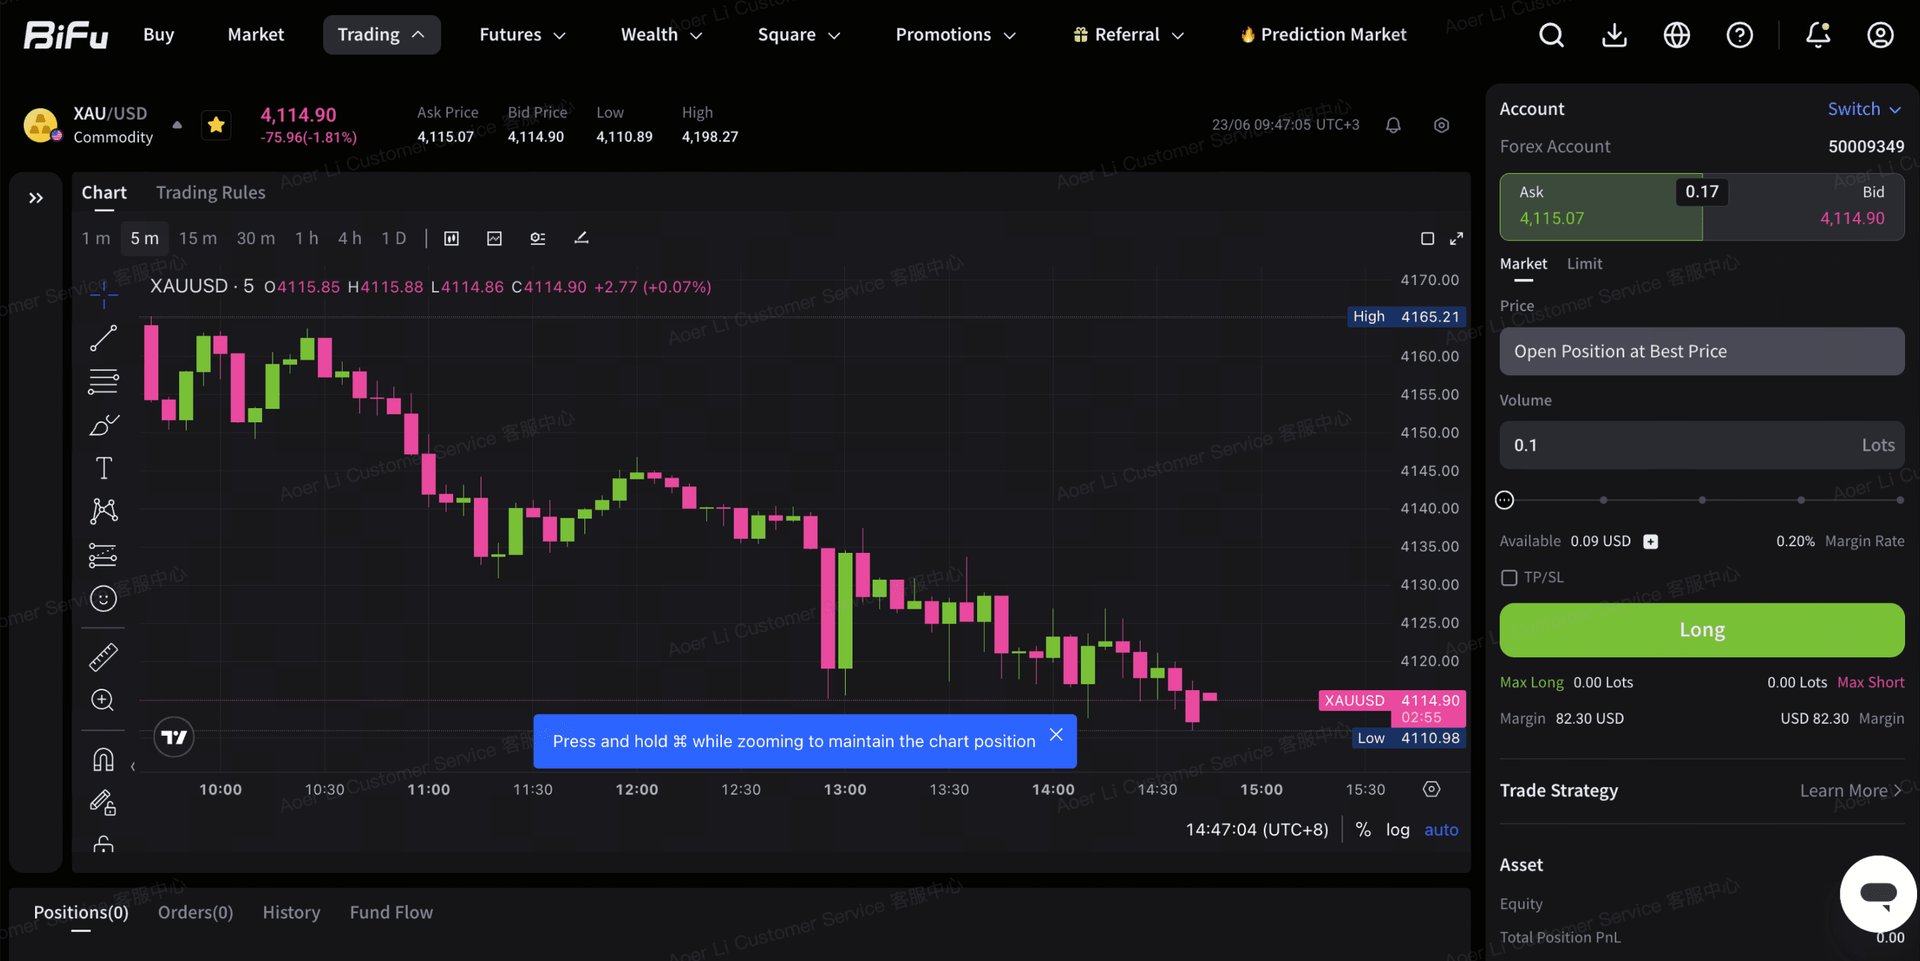This screenshot has height=961, width=1920.
Task: Open the emoji stickers tool
Action: point(103,598)
